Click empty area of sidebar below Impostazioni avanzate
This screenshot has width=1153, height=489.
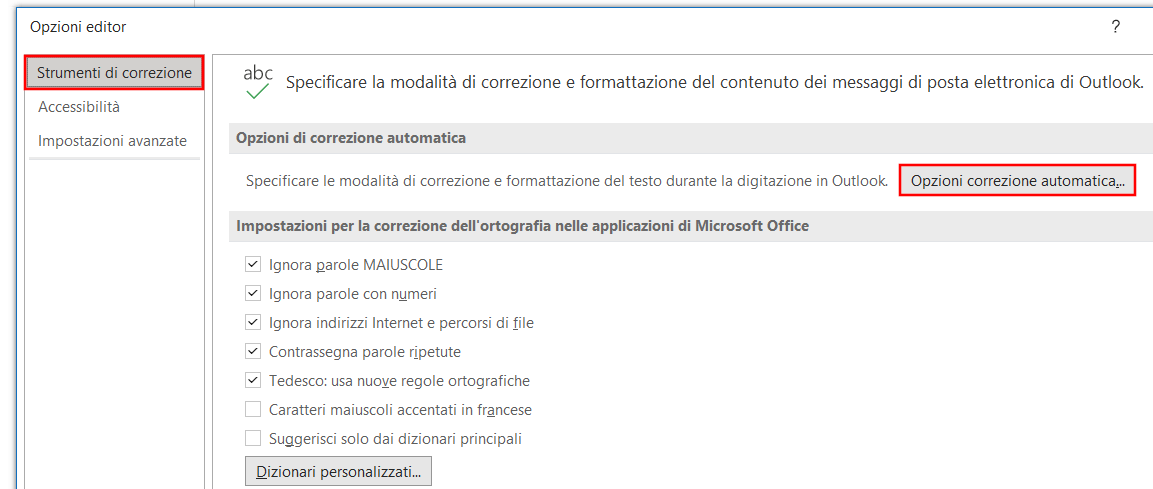click(114, 320)
